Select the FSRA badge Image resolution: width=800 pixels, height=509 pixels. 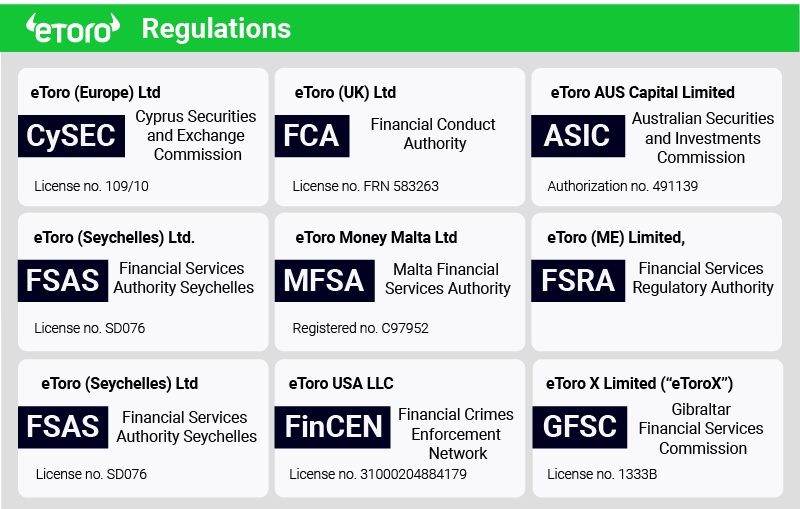coord(578,281)
